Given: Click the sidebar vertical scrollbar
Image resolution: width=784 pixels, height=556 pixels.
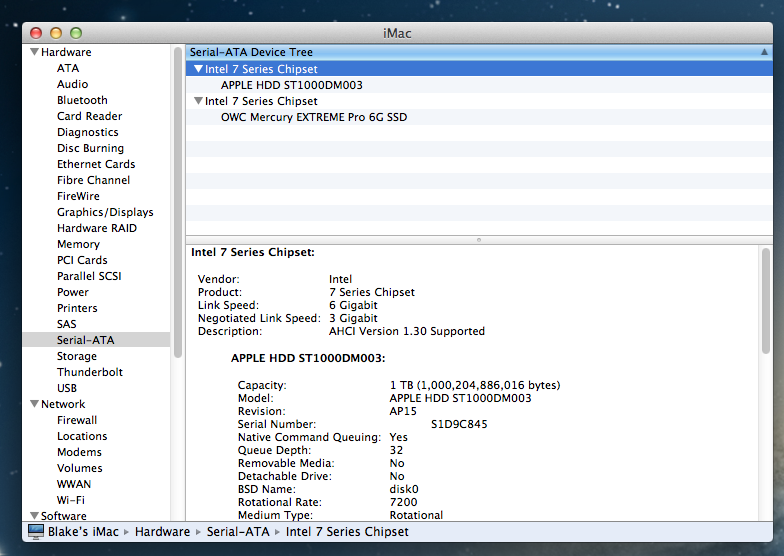Looking at the screenshot, I should click(178, 202).
